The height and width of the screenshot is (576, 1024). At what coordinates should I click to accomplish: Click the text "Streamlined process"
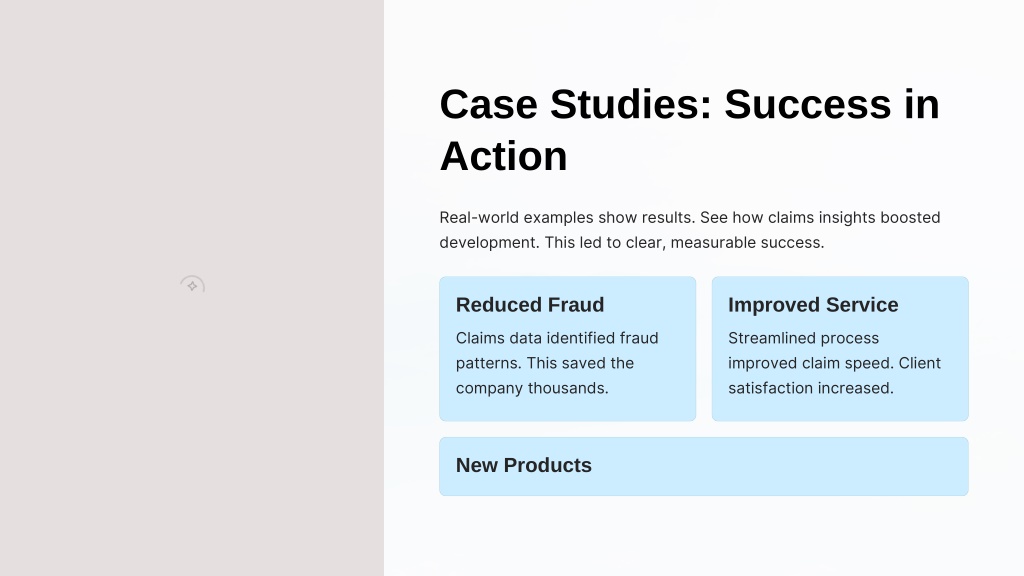[x=803, y=338]
